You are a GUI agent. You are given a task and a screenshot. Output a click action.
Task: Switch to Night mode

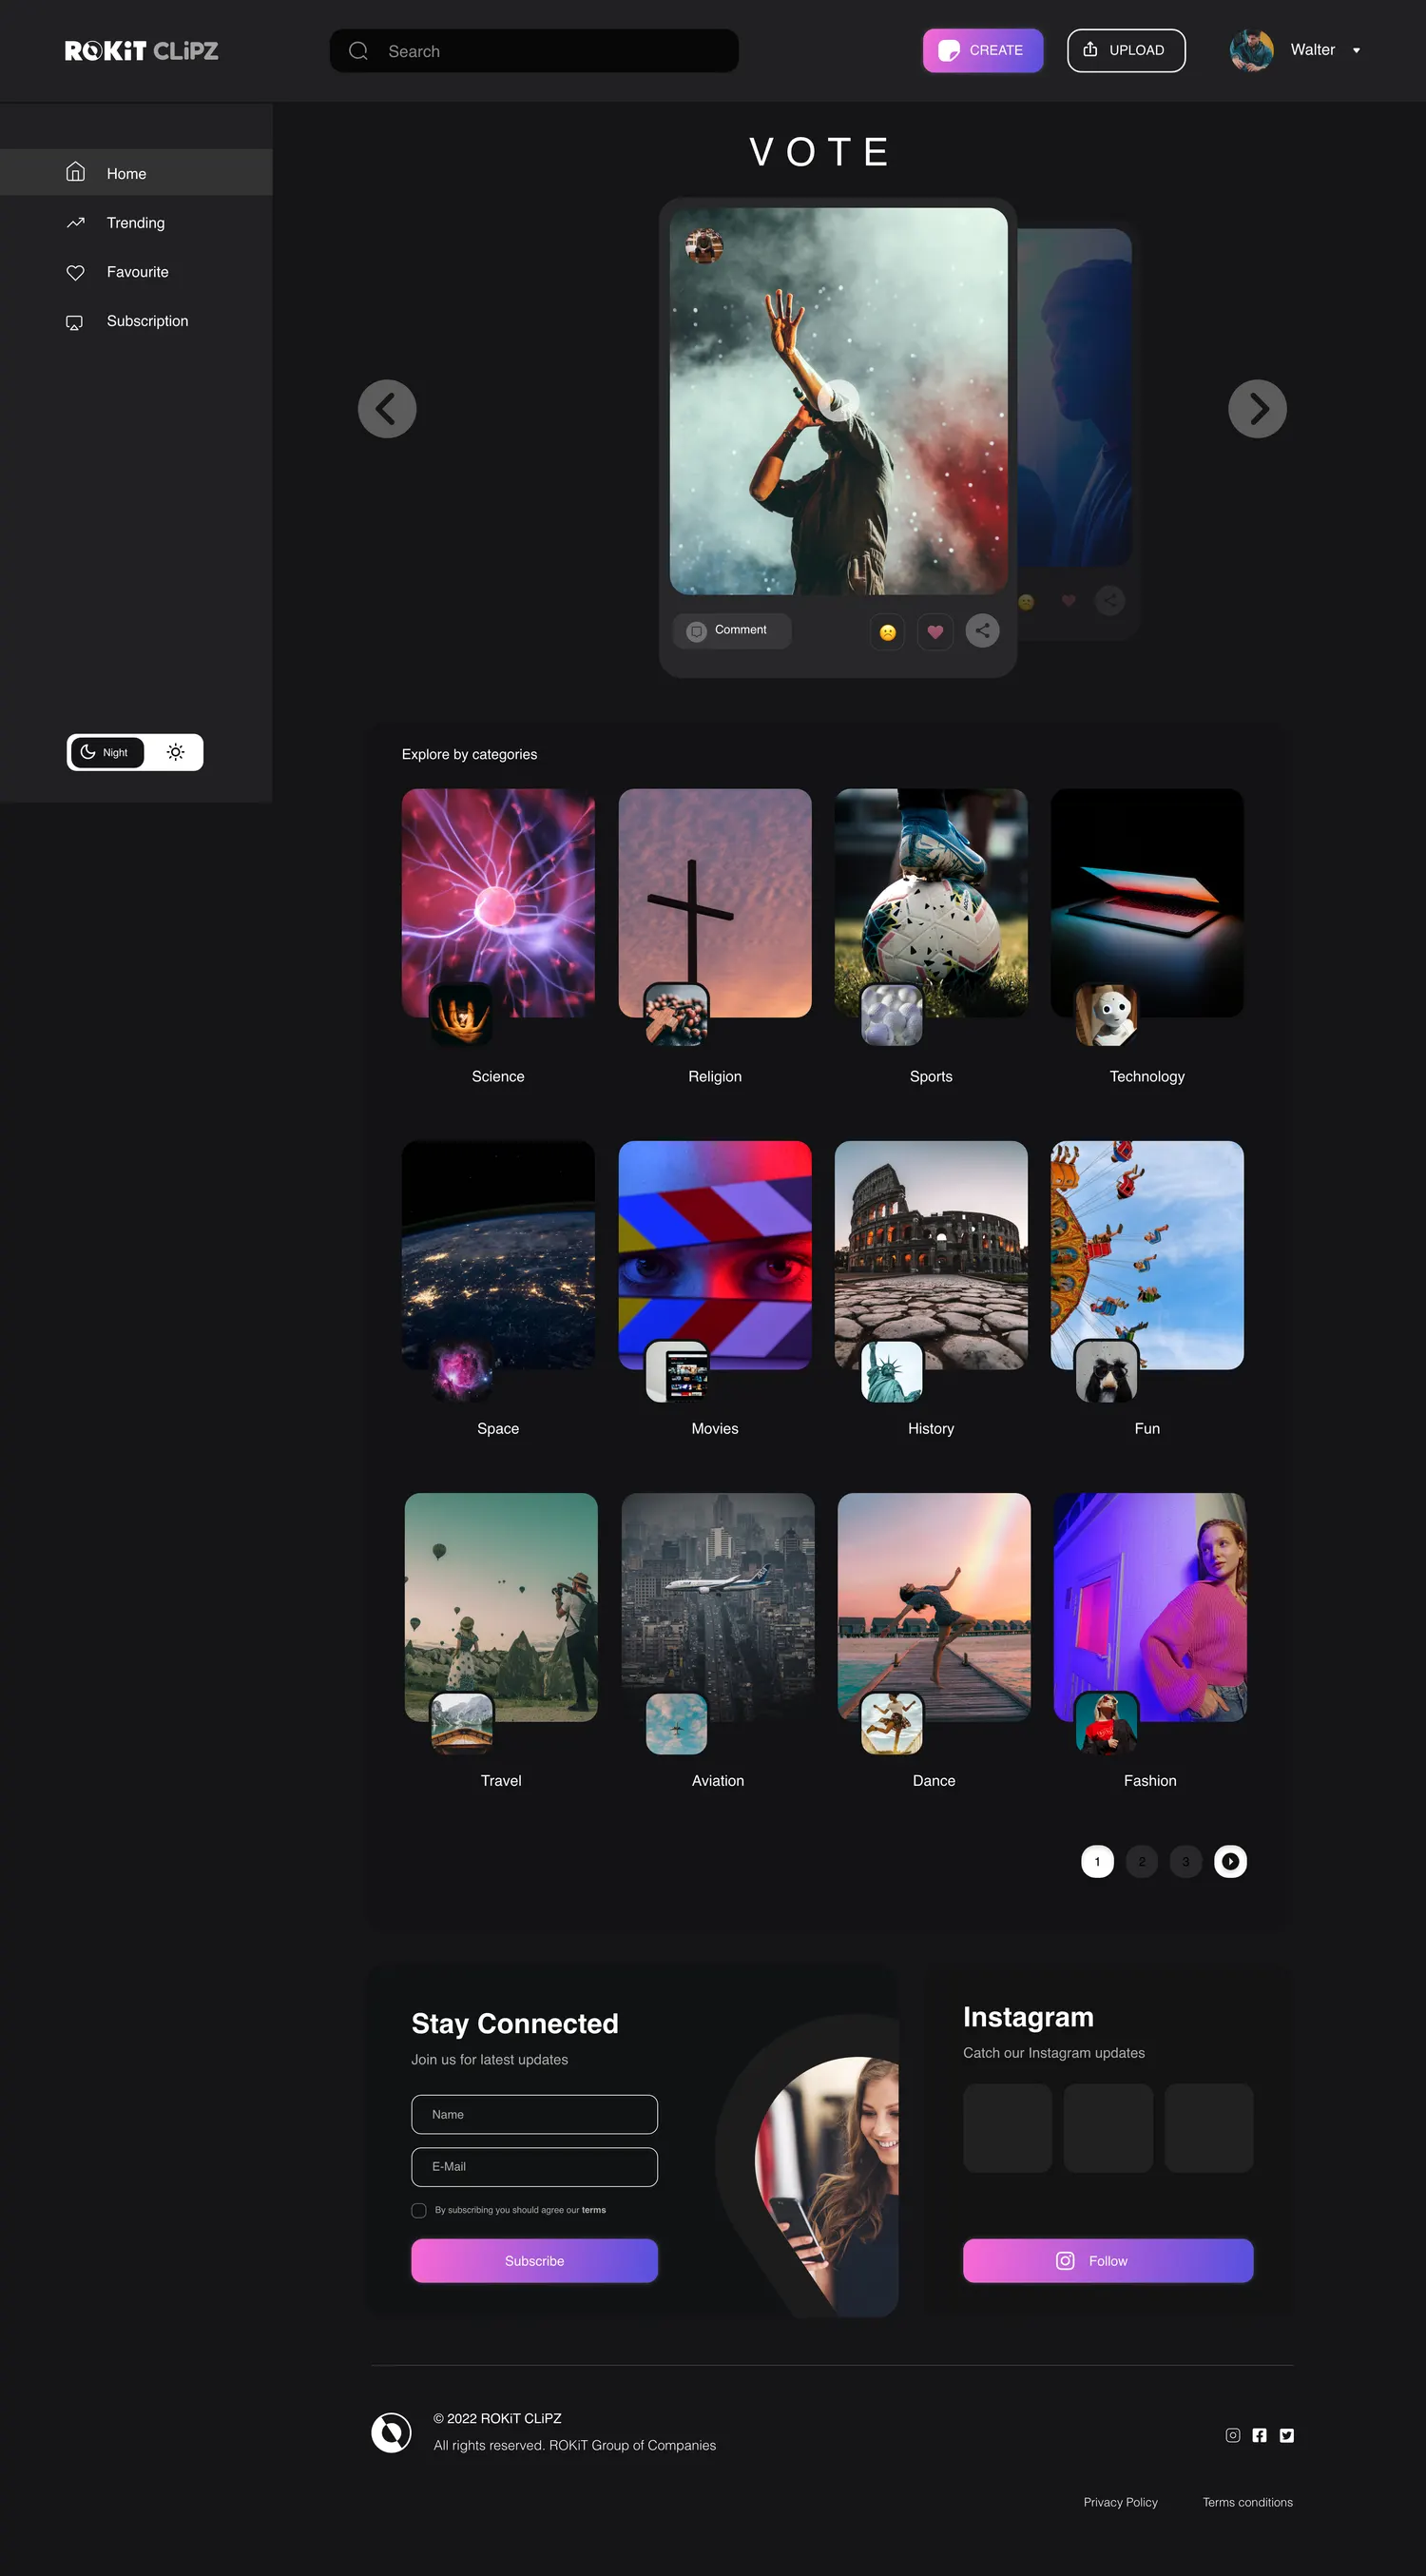pos(107,752)
